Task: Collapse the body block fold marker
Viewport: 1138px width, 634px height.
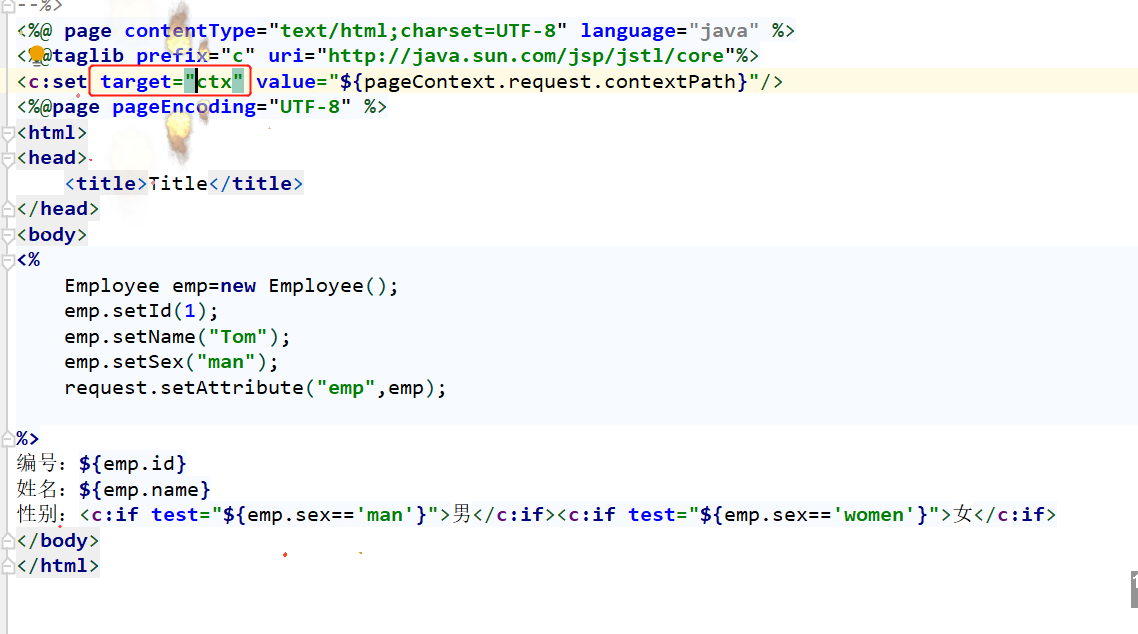Action: (x=8, y=233)
